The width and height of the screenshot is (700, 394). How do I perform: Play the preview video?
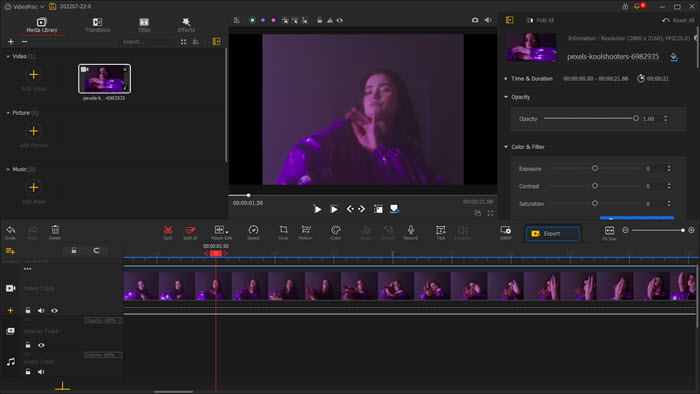point(317,209)
